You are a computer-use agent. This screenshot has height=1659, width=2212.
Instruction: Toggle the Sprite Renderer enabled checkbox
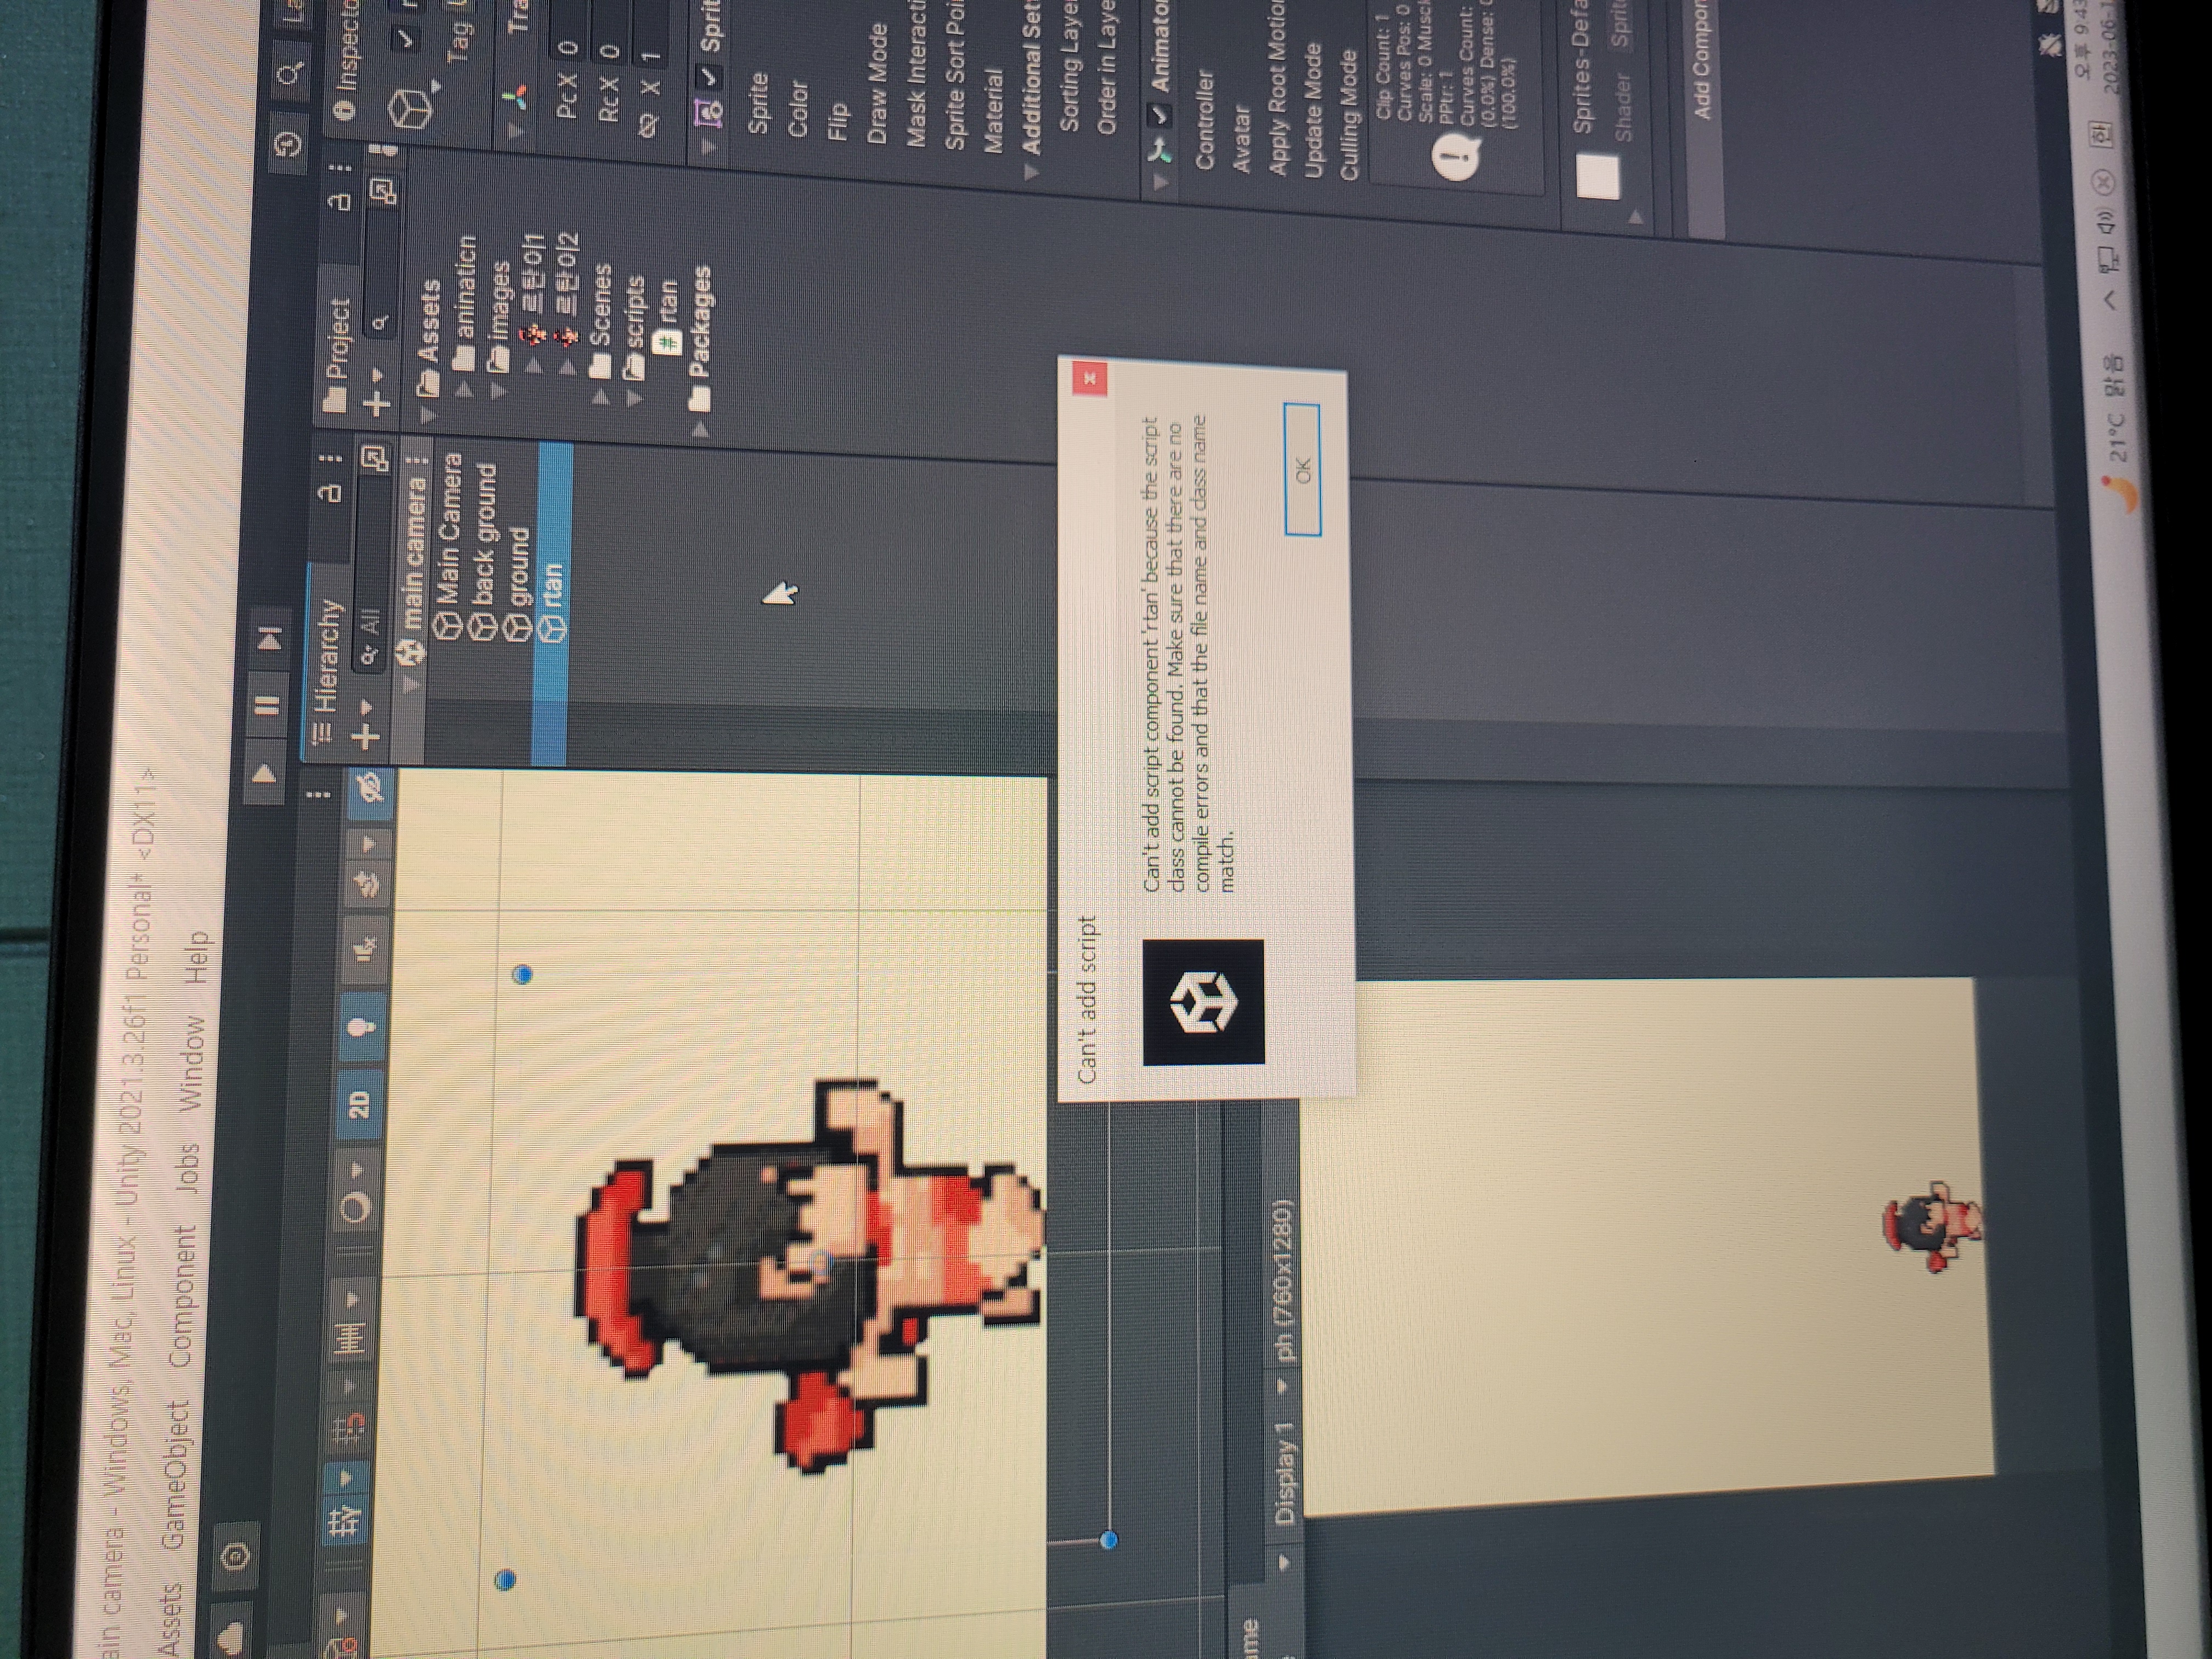pyautogui.click(x=709, y=77)
